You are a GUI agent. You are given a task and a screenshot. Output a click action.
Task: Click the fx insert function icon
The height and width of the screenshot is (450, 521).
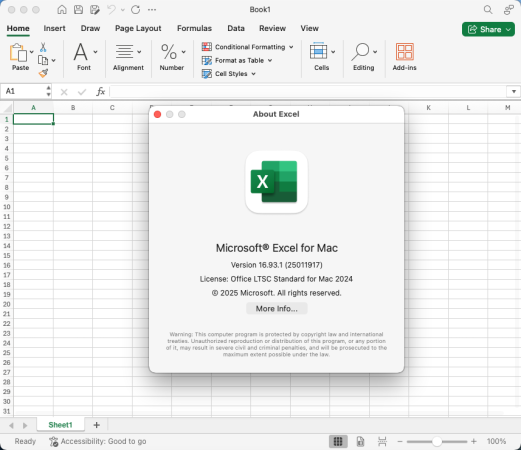[100, 91]
